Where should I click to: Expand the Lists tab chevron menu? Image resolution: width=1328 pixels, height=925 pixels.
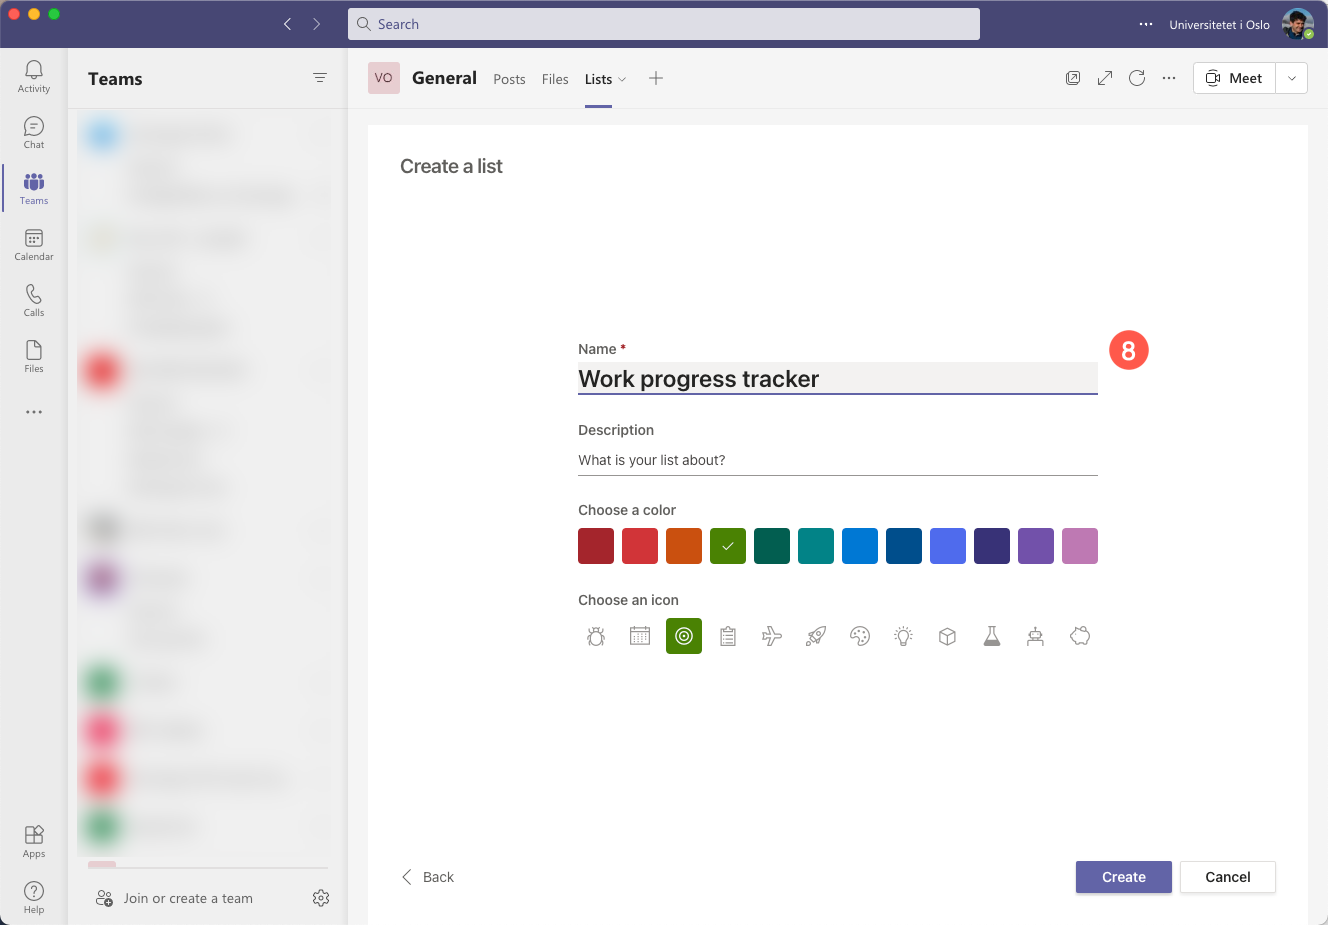pyautogui.click(x=622, y=79)
